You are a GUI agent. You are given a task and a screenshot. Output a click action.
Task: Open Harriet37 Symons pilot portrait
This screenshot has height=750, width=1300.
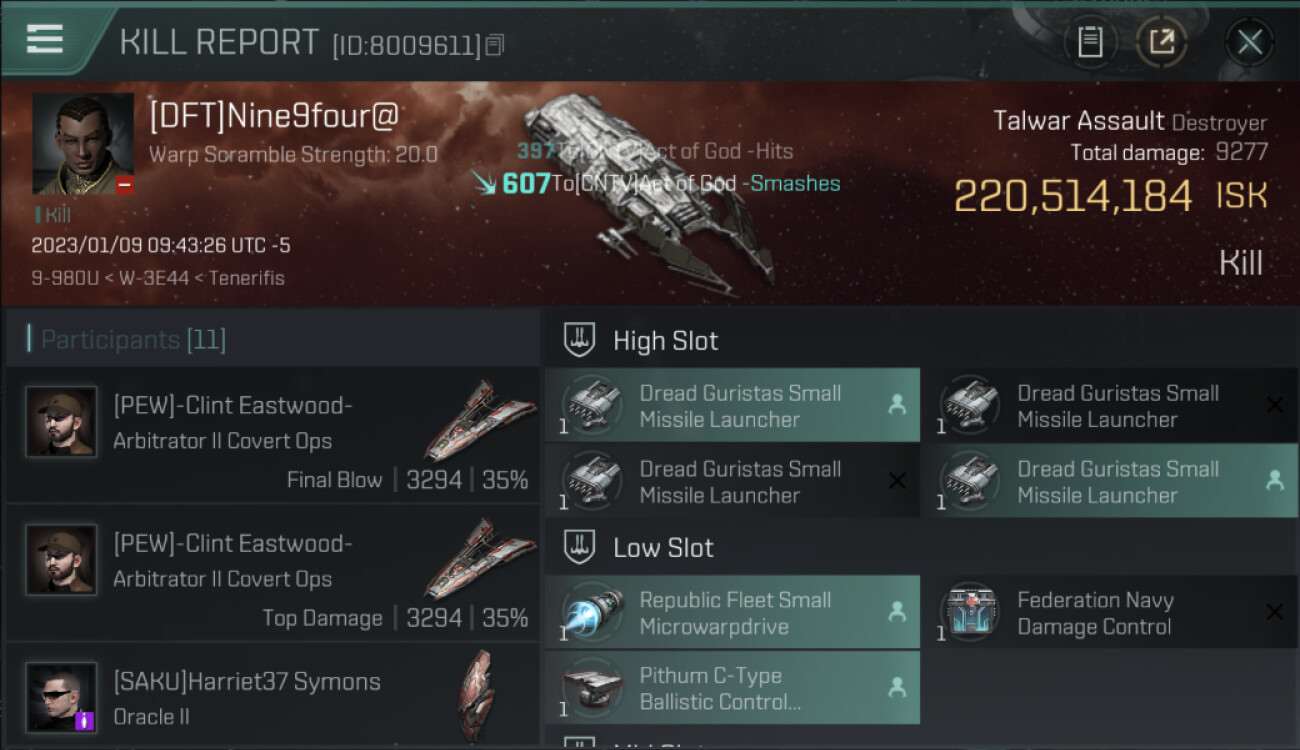[61, 697]
